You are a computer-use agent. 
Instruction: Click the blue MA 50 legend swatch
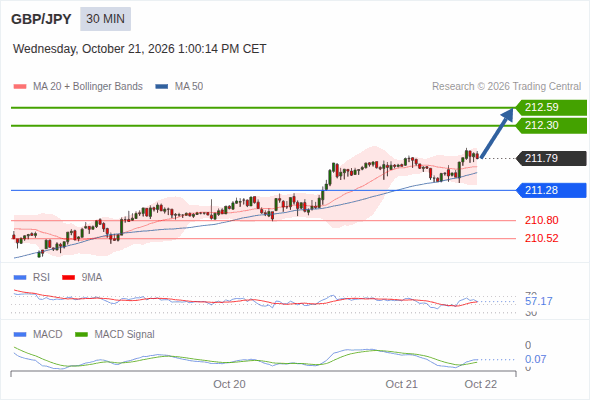162,87
